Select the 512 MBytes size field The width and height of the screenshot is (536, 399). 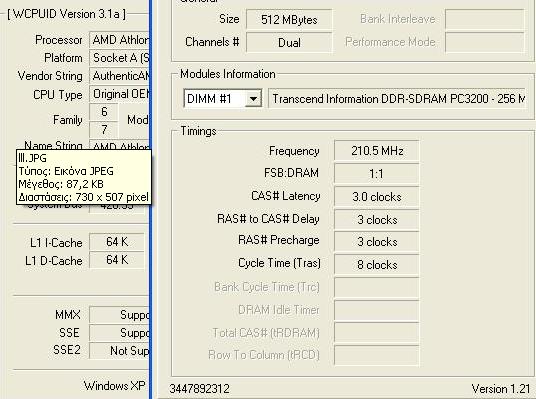coord(289,19)
